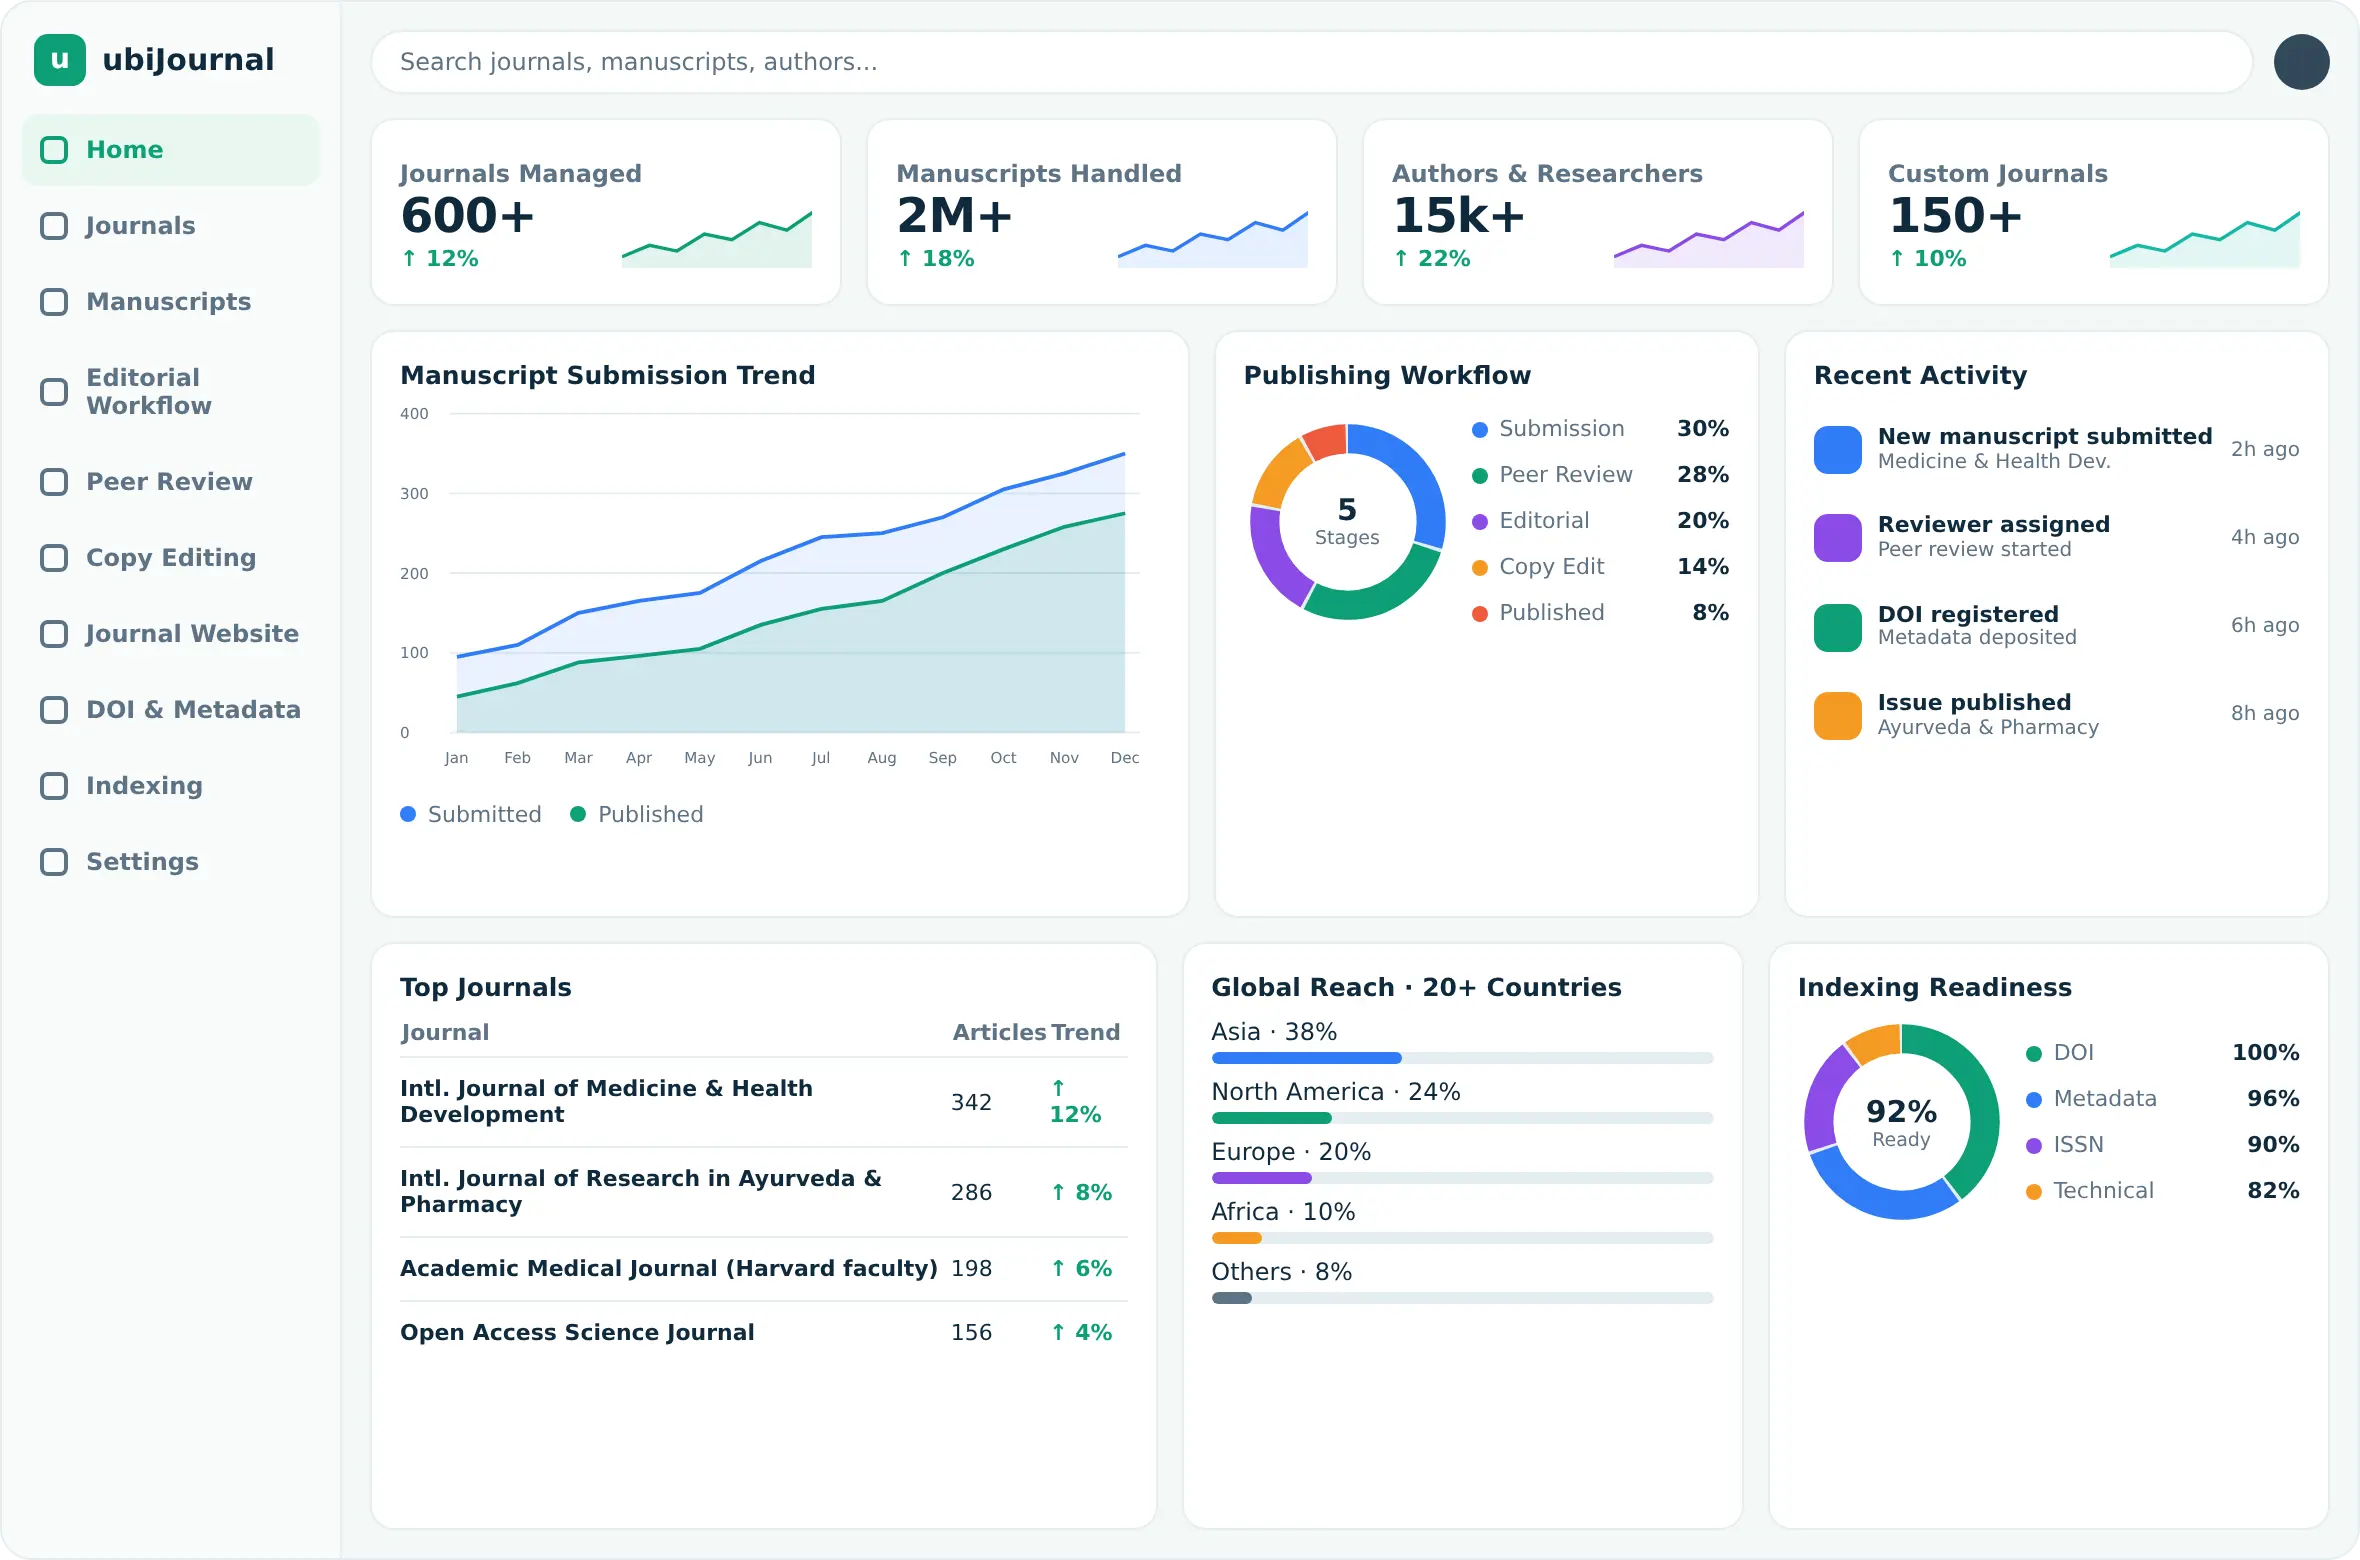
Task: Toggle Technical legend in Indexing Readiness
Action: (2162, 1190)
